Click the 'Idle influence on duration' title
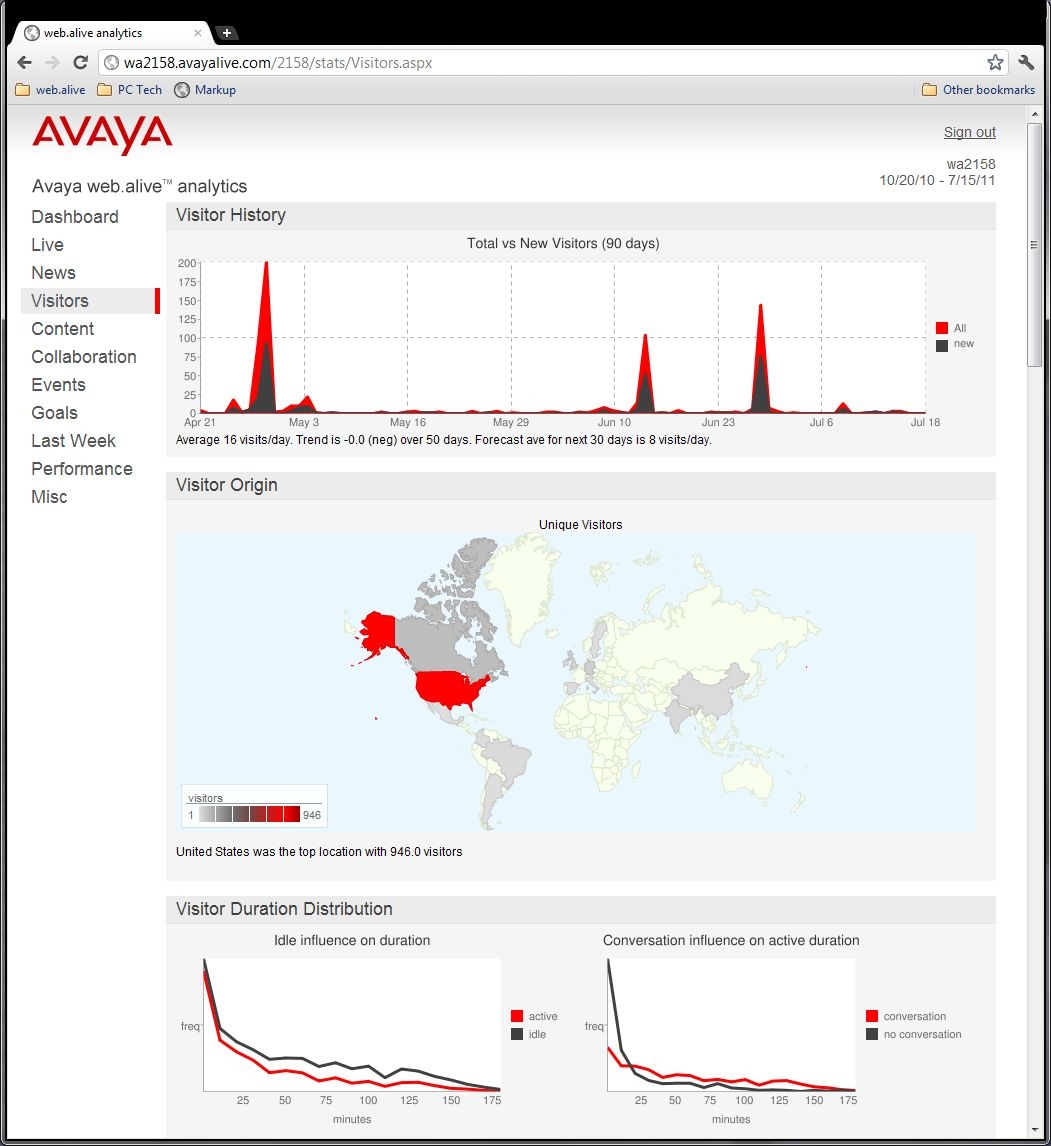 coord(352,941)
